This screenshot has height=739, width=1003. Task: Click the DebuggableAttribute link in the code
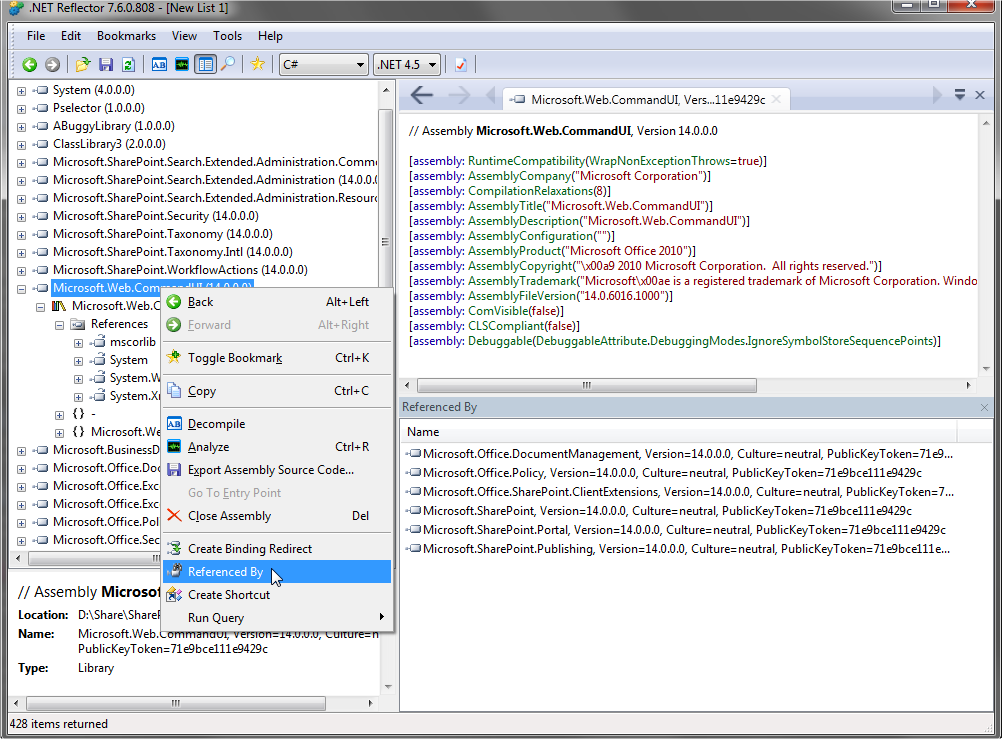(x=591, y=342)
